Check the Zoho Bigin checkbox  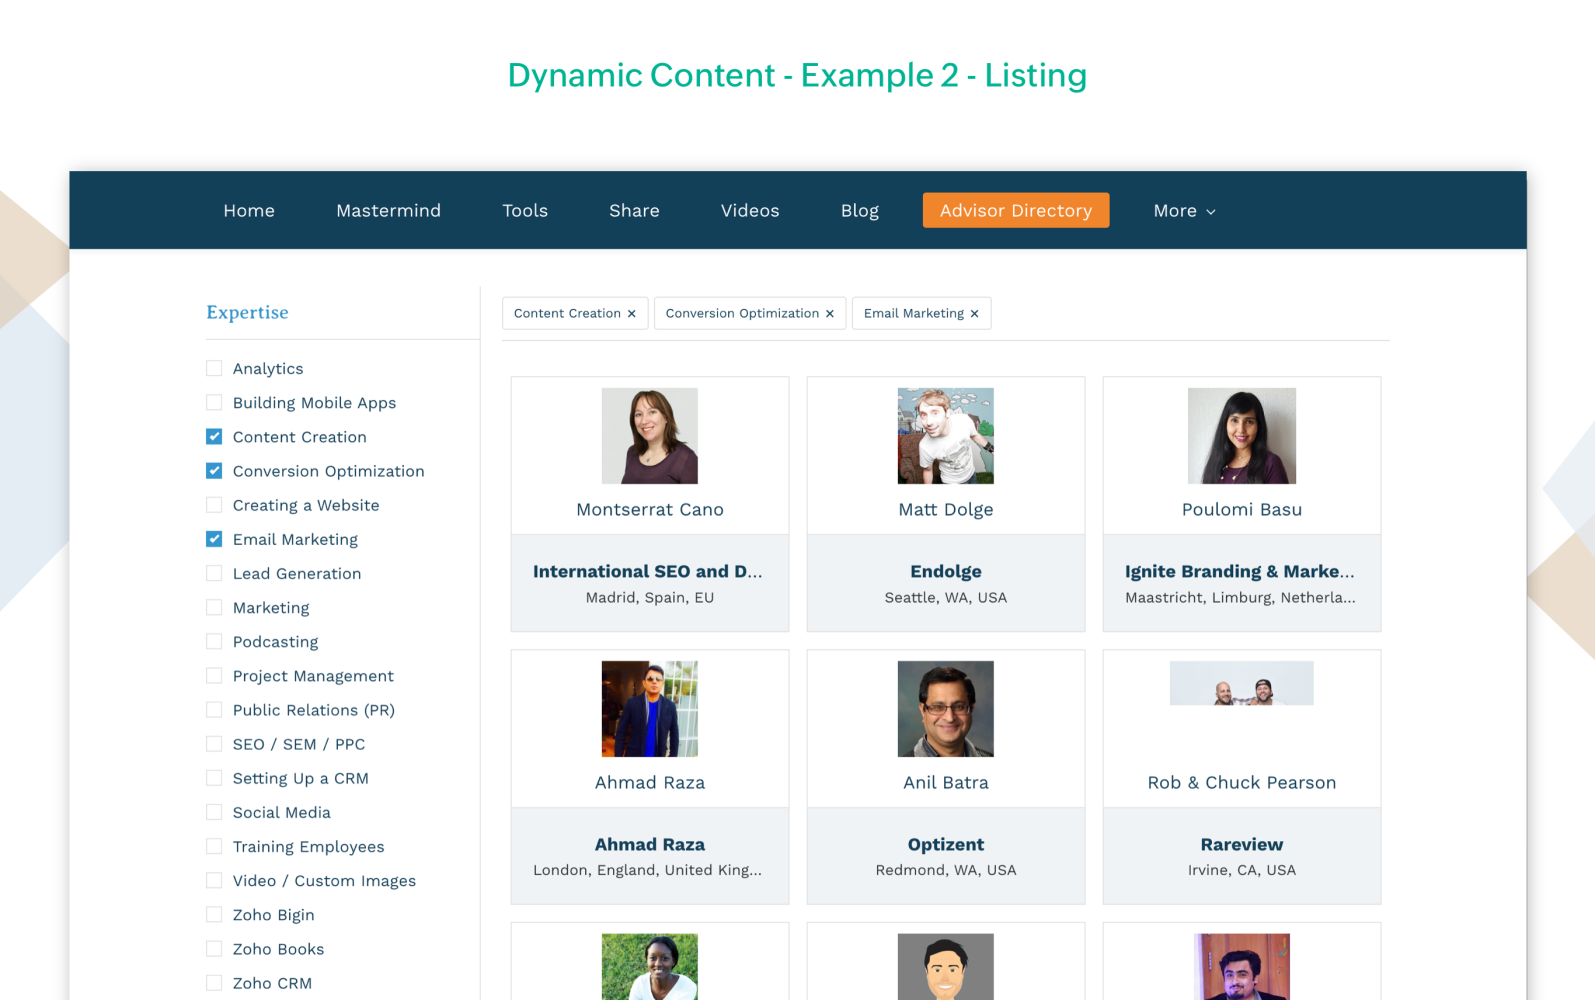tap(214, 914)
